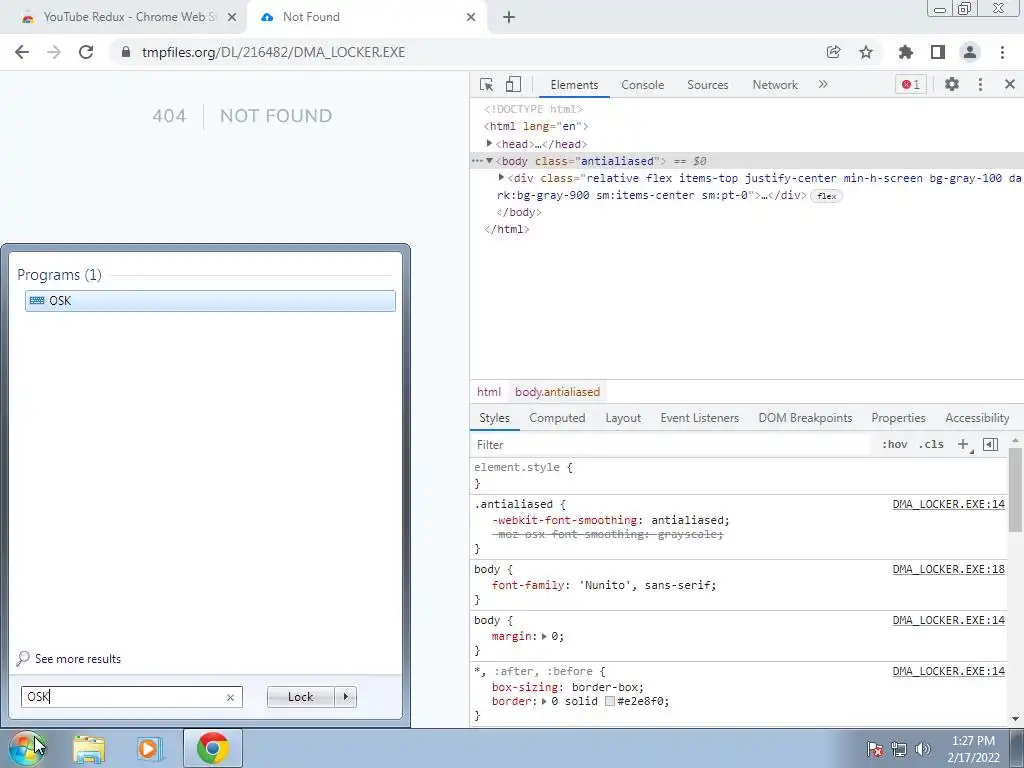Click the #e2e8f0 color swatch
1024x768 pixels.
(610, 701)
